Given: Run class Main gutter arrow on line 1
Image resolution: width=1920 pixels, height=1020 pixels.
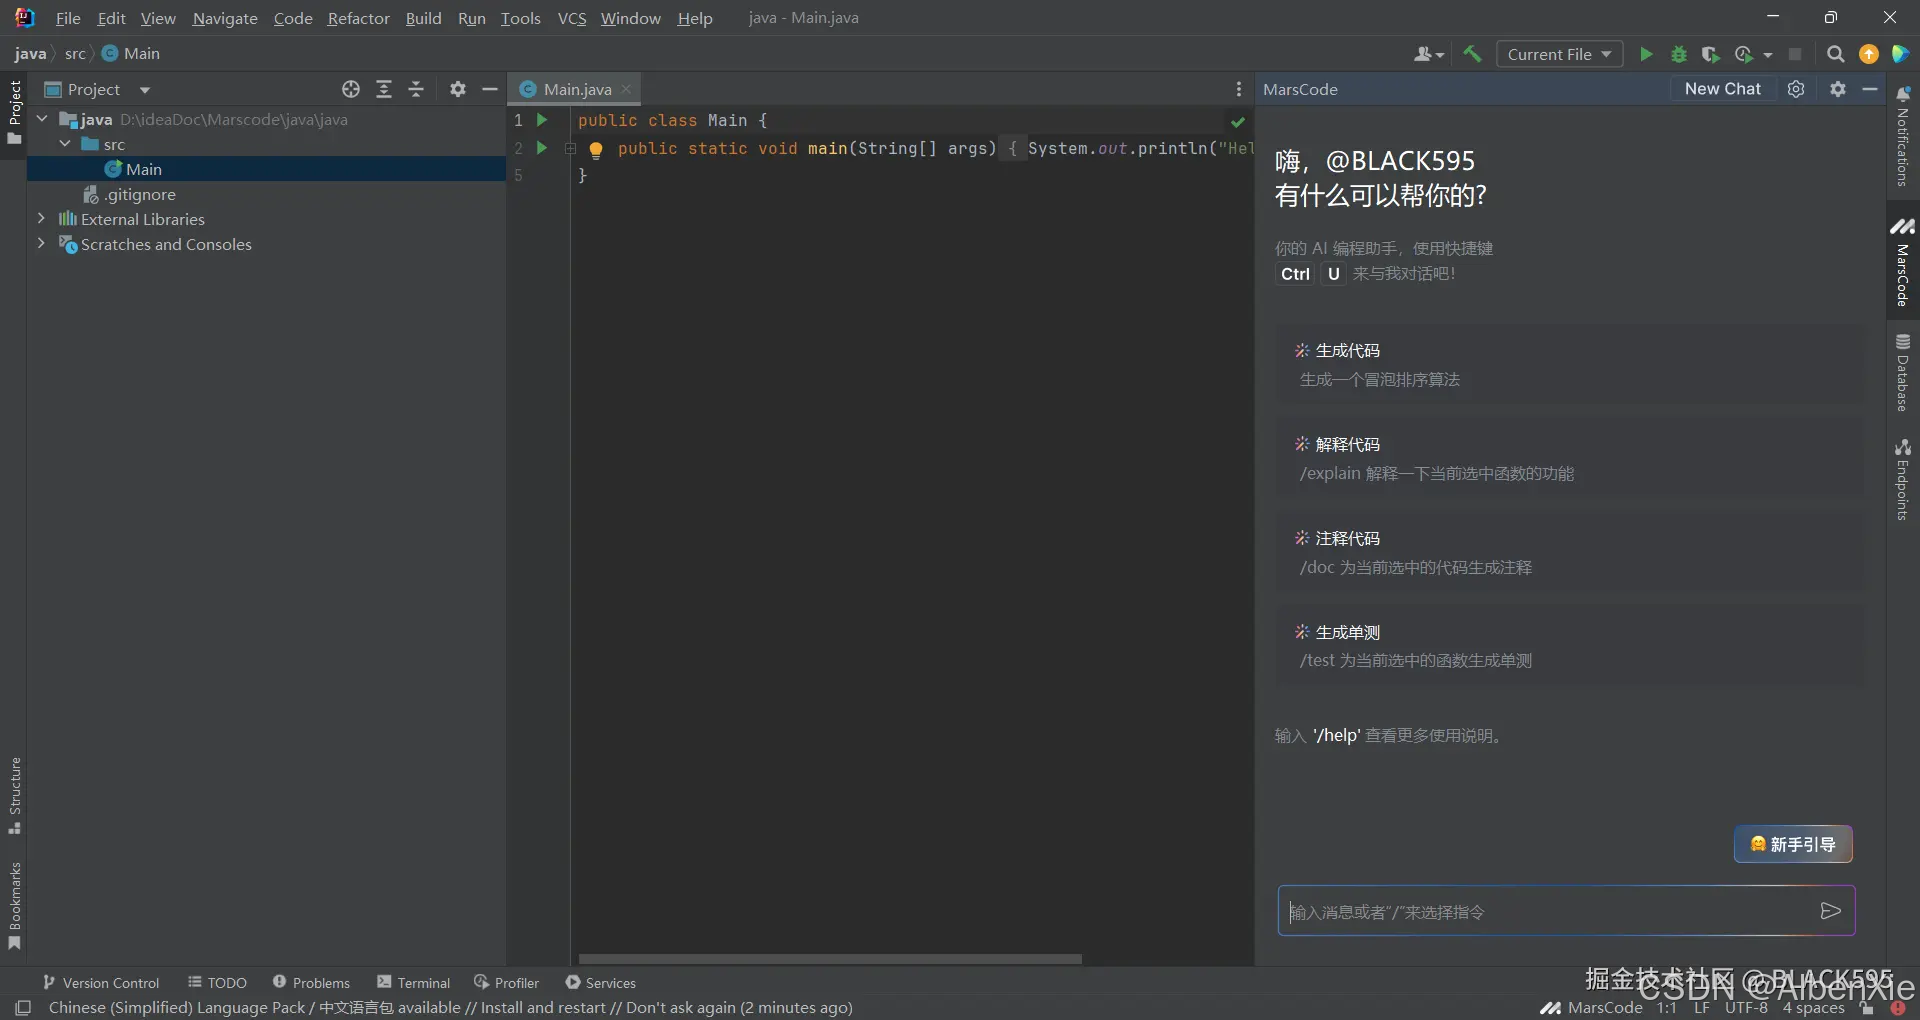Looking at the screenshot, I should 542,120.
